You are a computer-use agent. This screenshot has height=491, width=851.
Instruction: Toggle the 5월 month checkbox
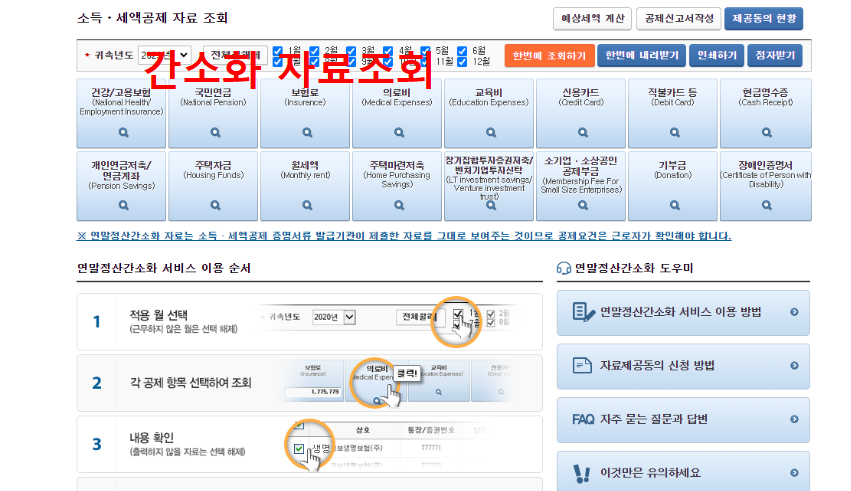click(x=425, y=51)
